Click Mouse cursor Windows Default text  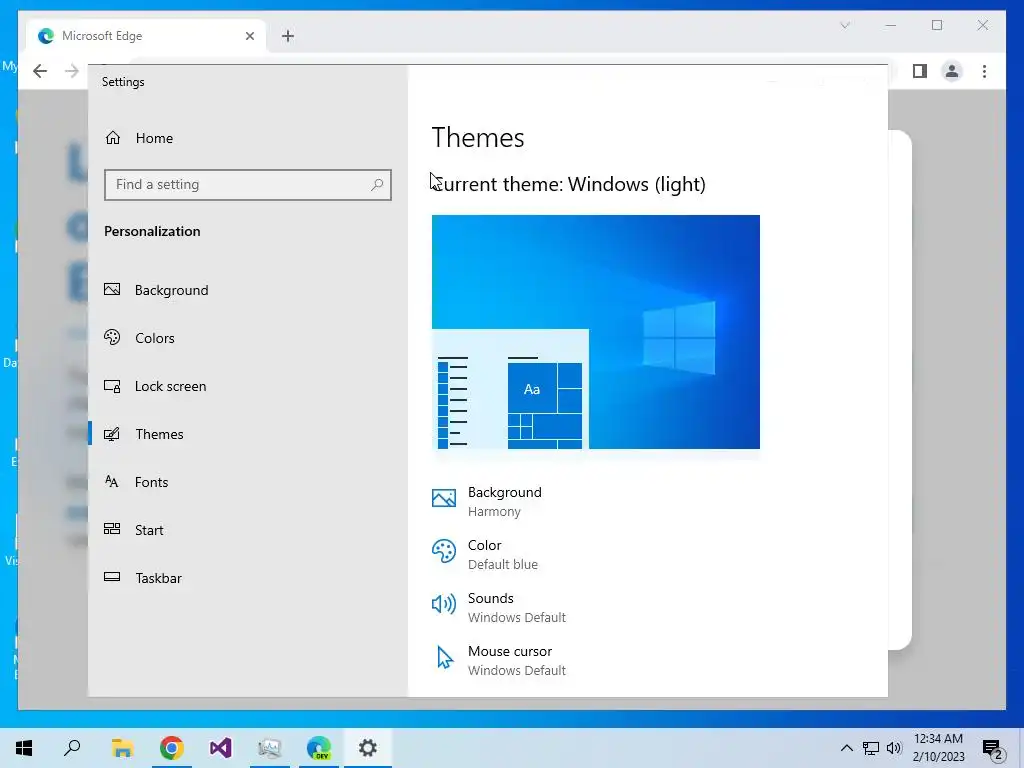517,670
